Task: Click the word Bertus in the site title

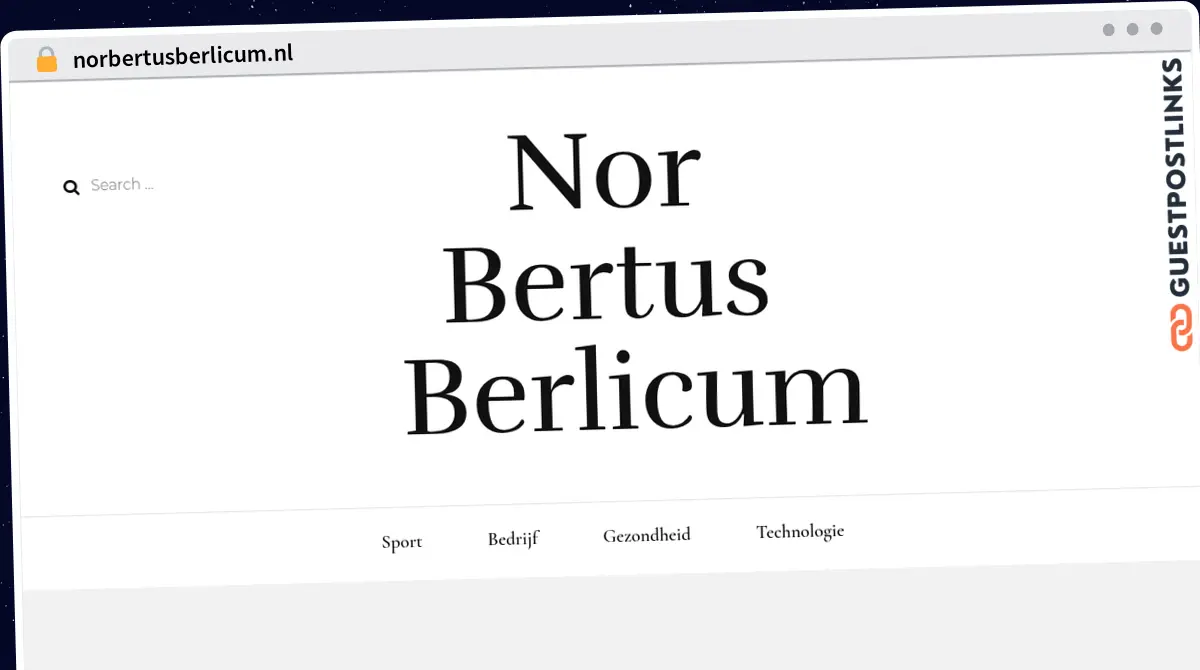Action: pyautogui.click(x=607, y=284)
